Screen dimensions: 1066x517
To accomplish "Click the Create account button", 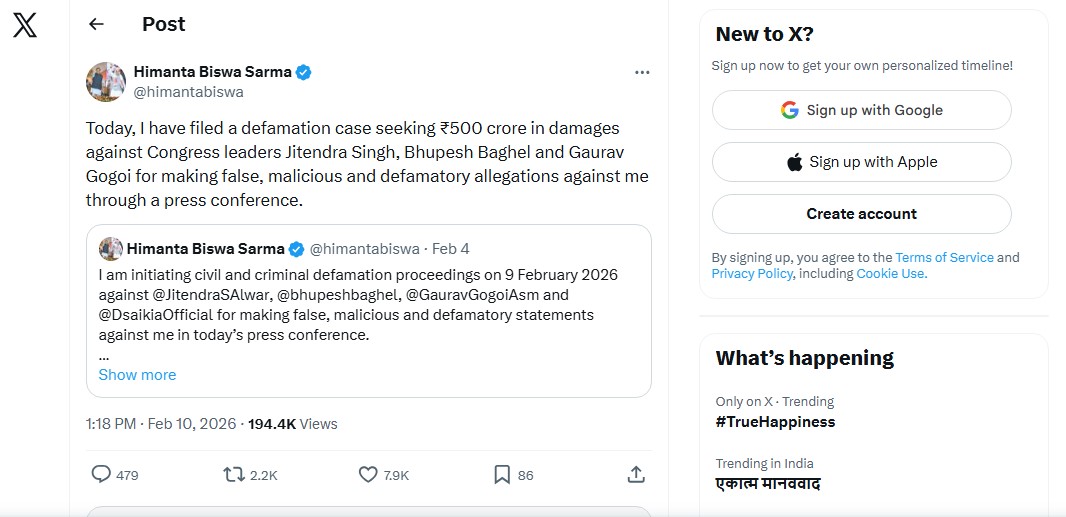I will pyautogui.click(x=861, y=214).
